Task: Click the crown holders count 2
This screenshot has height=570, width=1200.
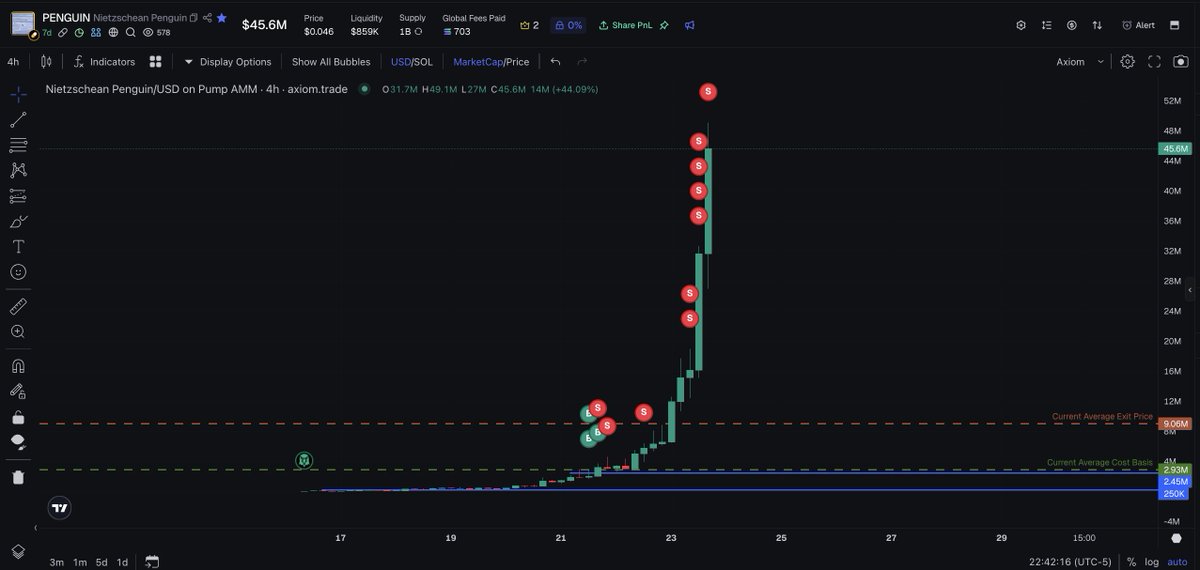Action: [x=529, y=25]
